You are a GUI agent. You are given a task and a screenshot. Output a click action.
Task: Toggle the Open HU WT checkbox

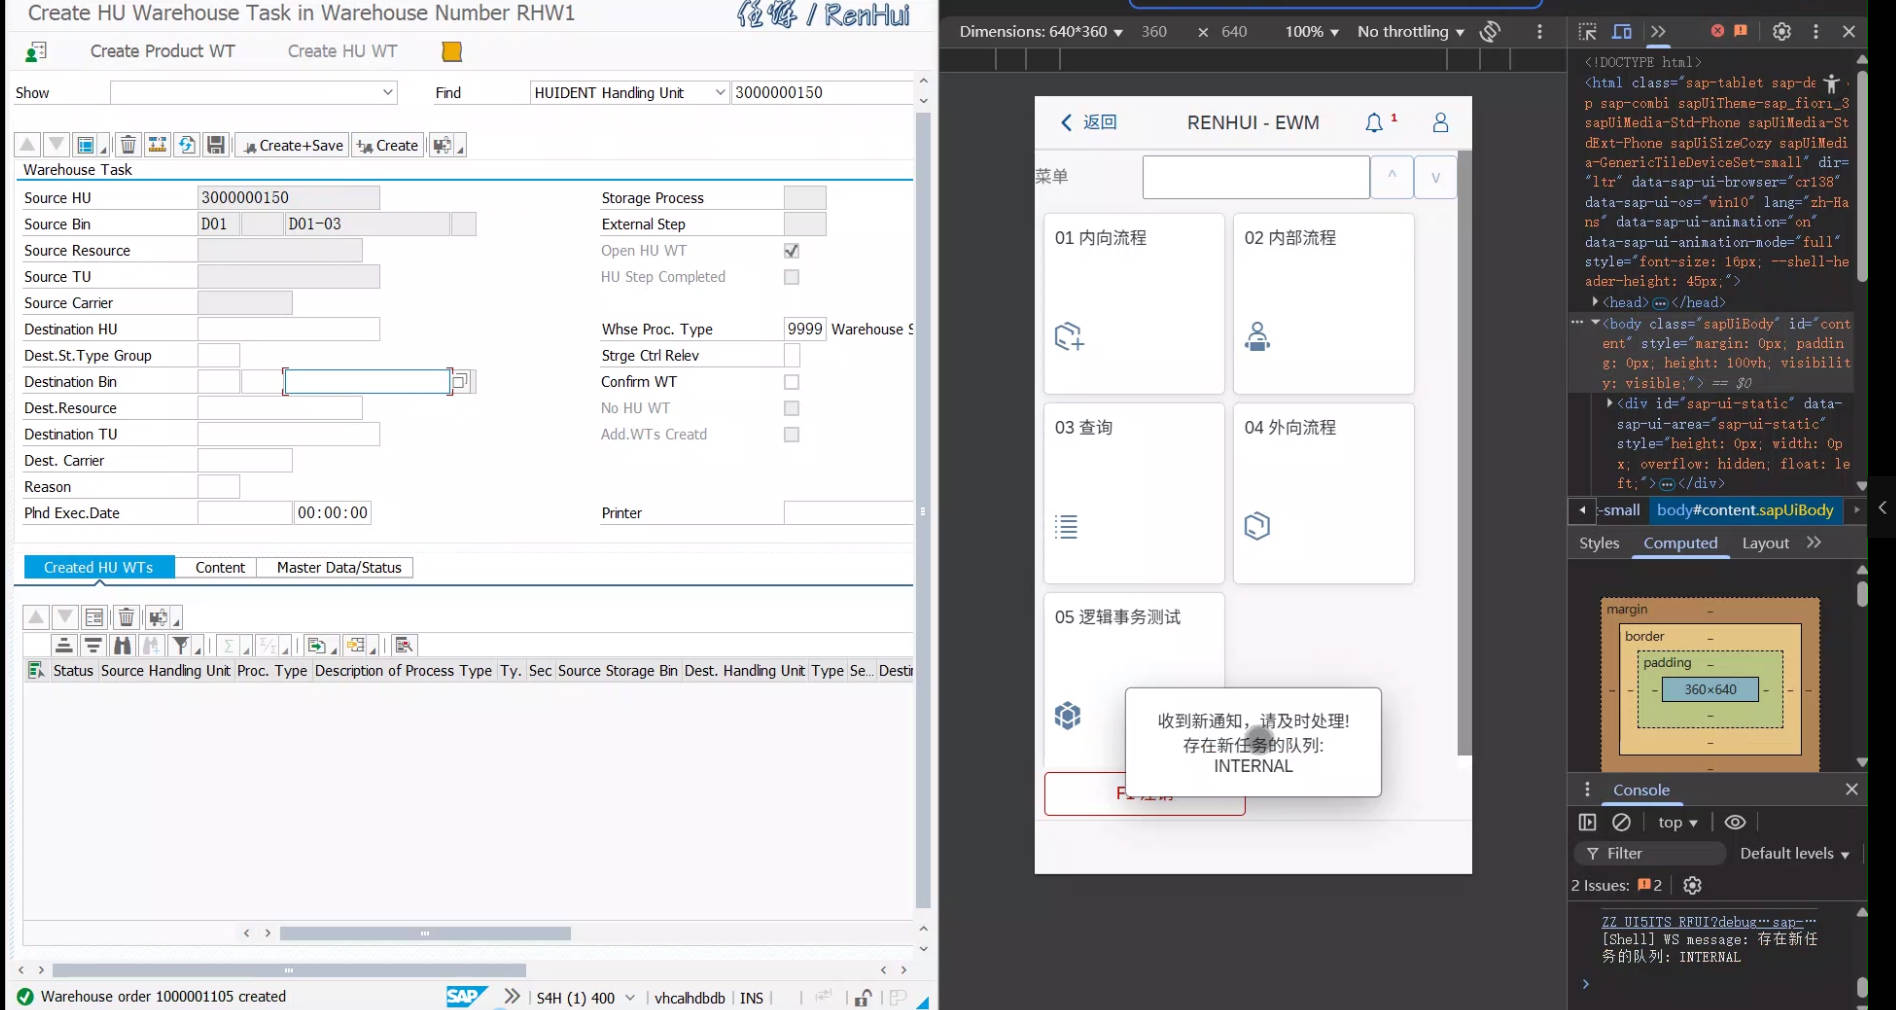792,251
